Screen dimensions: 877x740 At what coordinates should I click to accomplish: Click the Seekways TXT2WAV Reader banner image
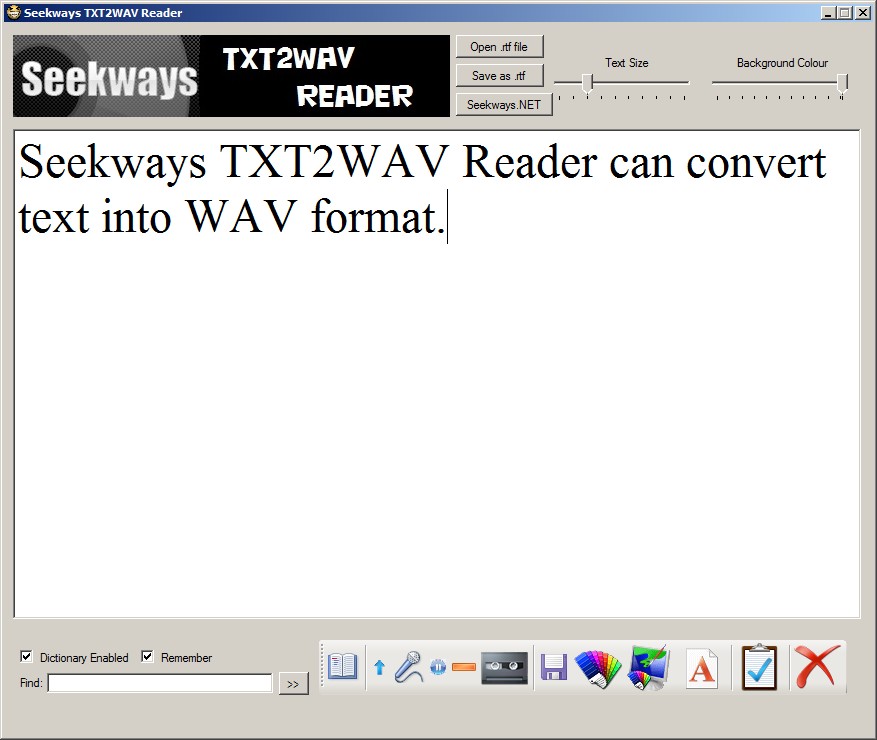(x=231, y=76)
